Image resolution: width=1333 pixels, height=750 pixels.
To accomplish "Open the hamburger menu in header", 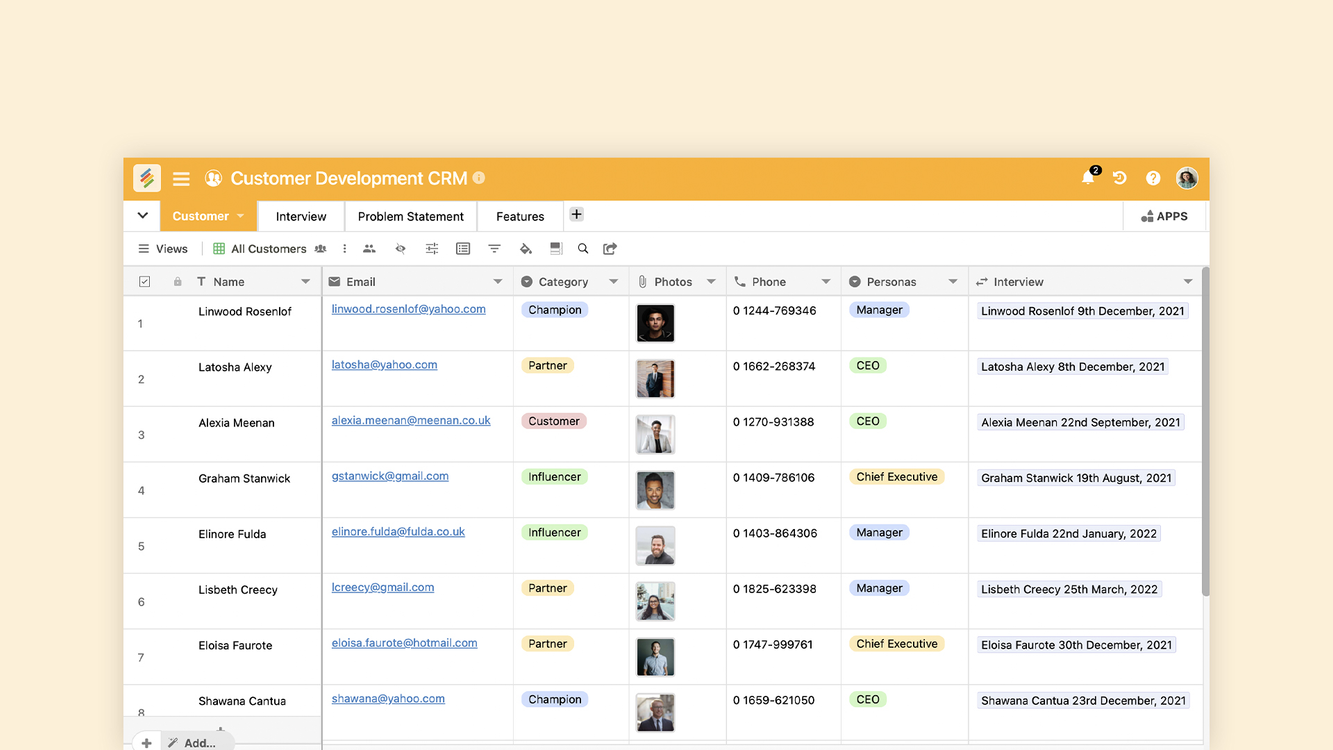I will pyautogui.click(x=181, y=179).
